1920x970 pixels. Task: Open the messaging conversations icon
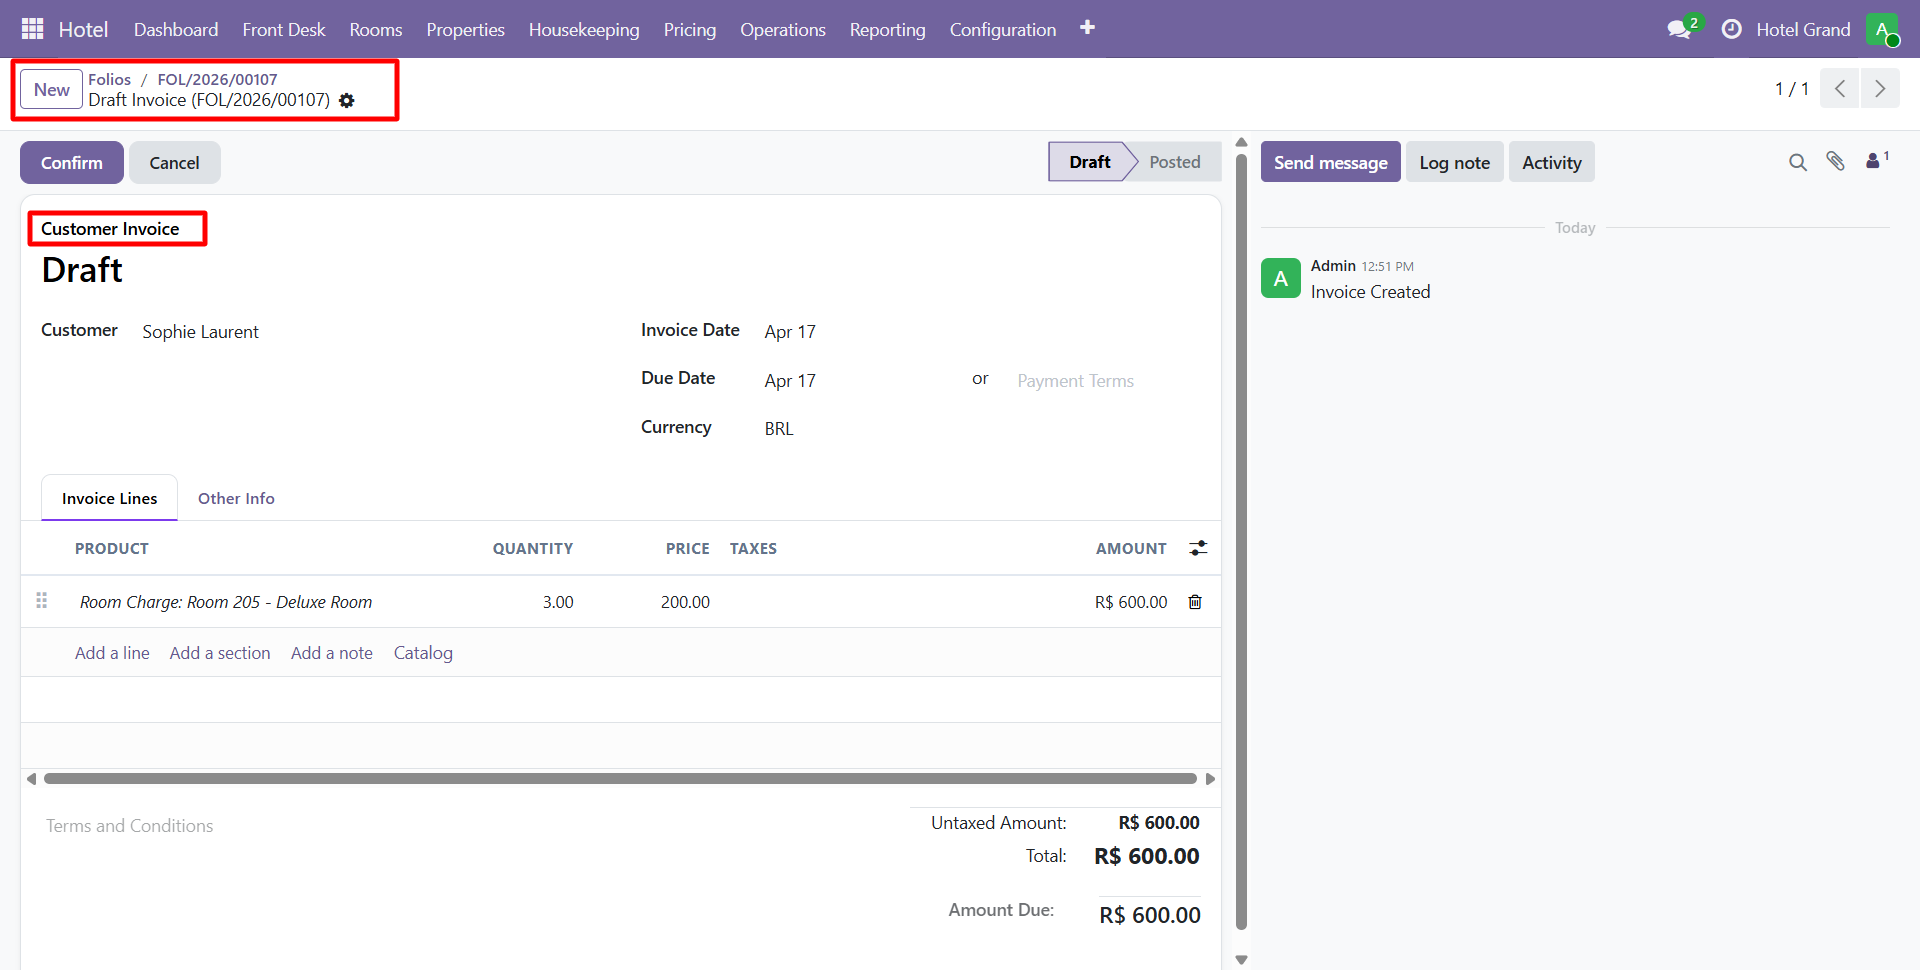pyautogui.click(x=1678, y=29)
